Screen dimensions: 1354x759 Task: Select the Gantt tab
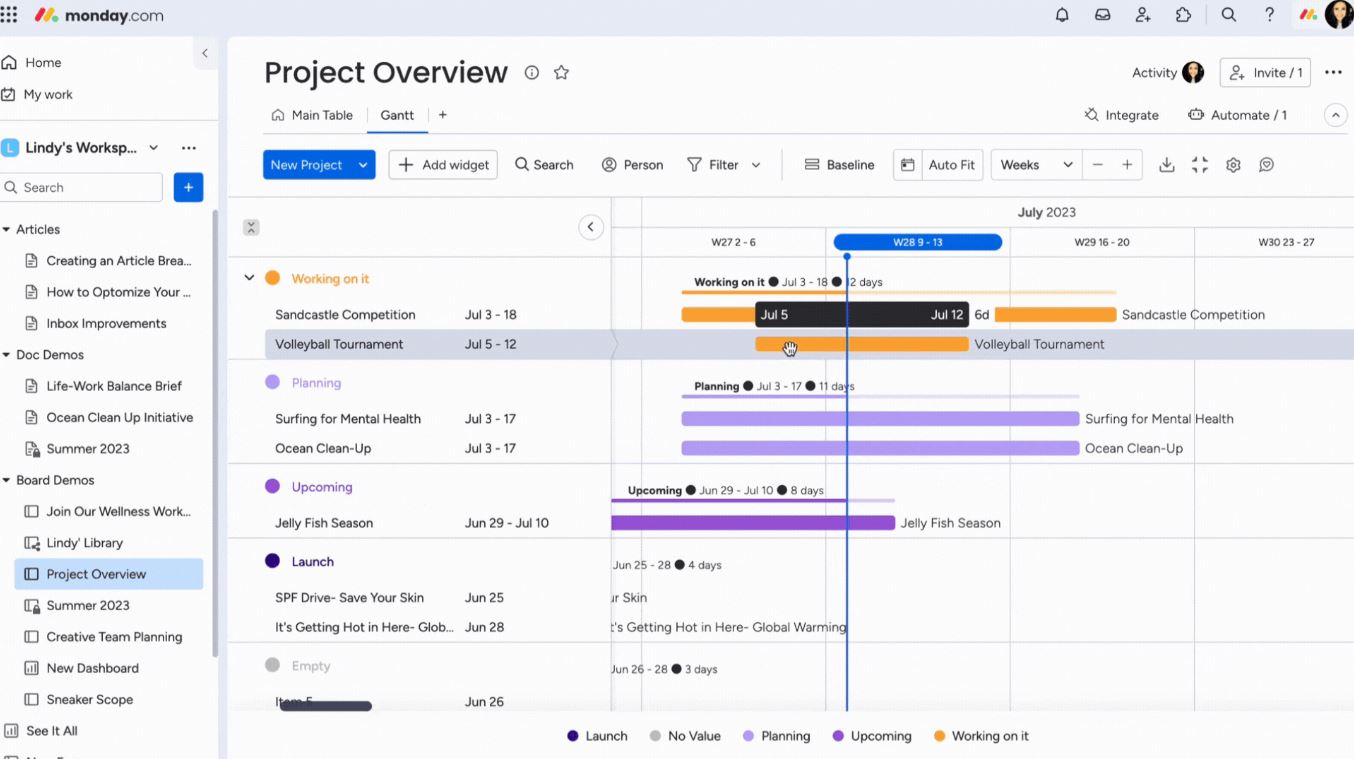(397, 115)
